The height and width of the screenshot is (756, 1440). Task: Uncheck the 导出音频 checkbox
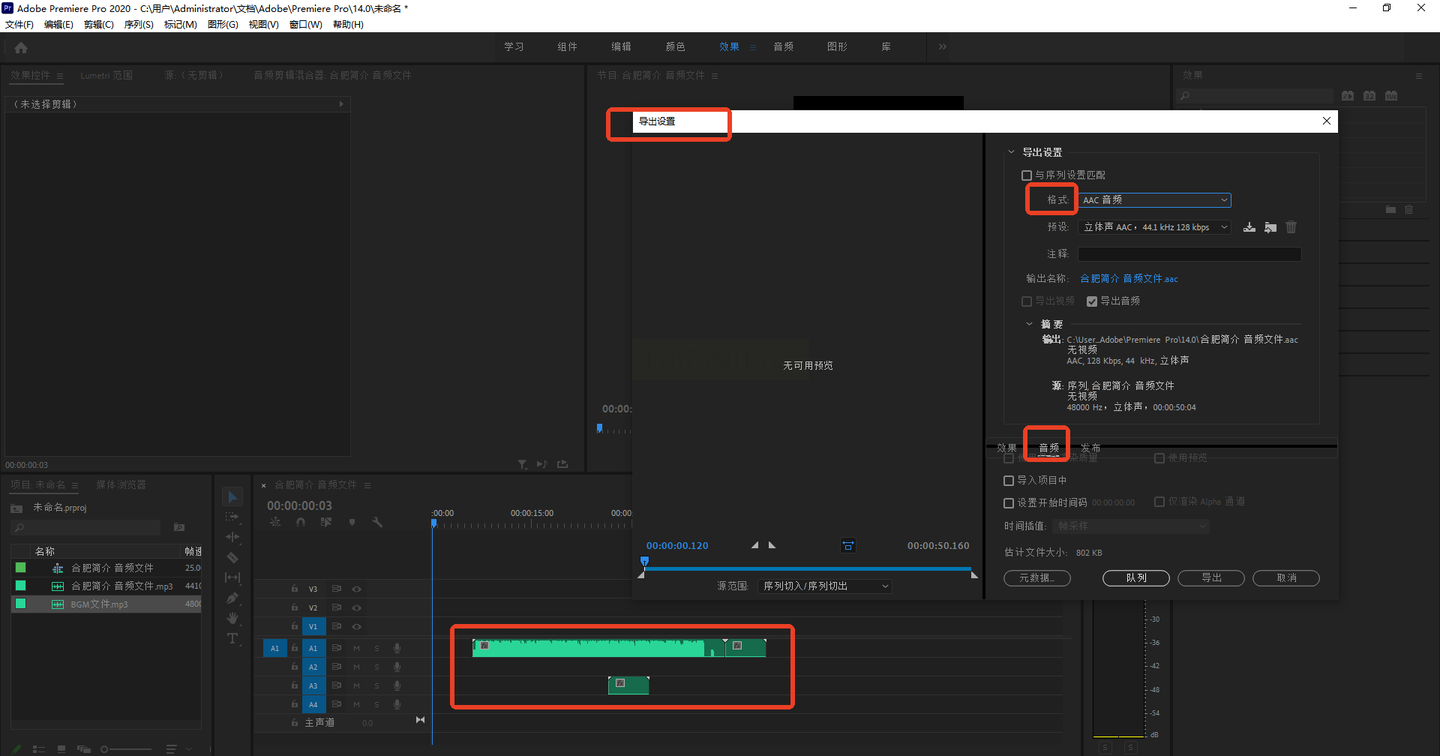(x=1092, y=301)
